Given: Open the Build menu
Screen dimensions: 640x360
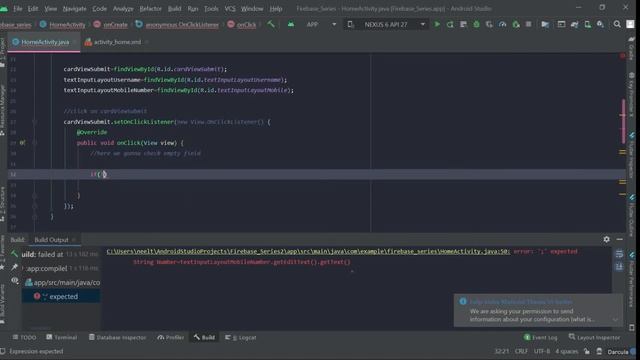Looking at the screenshot, I should click(175, 9).
